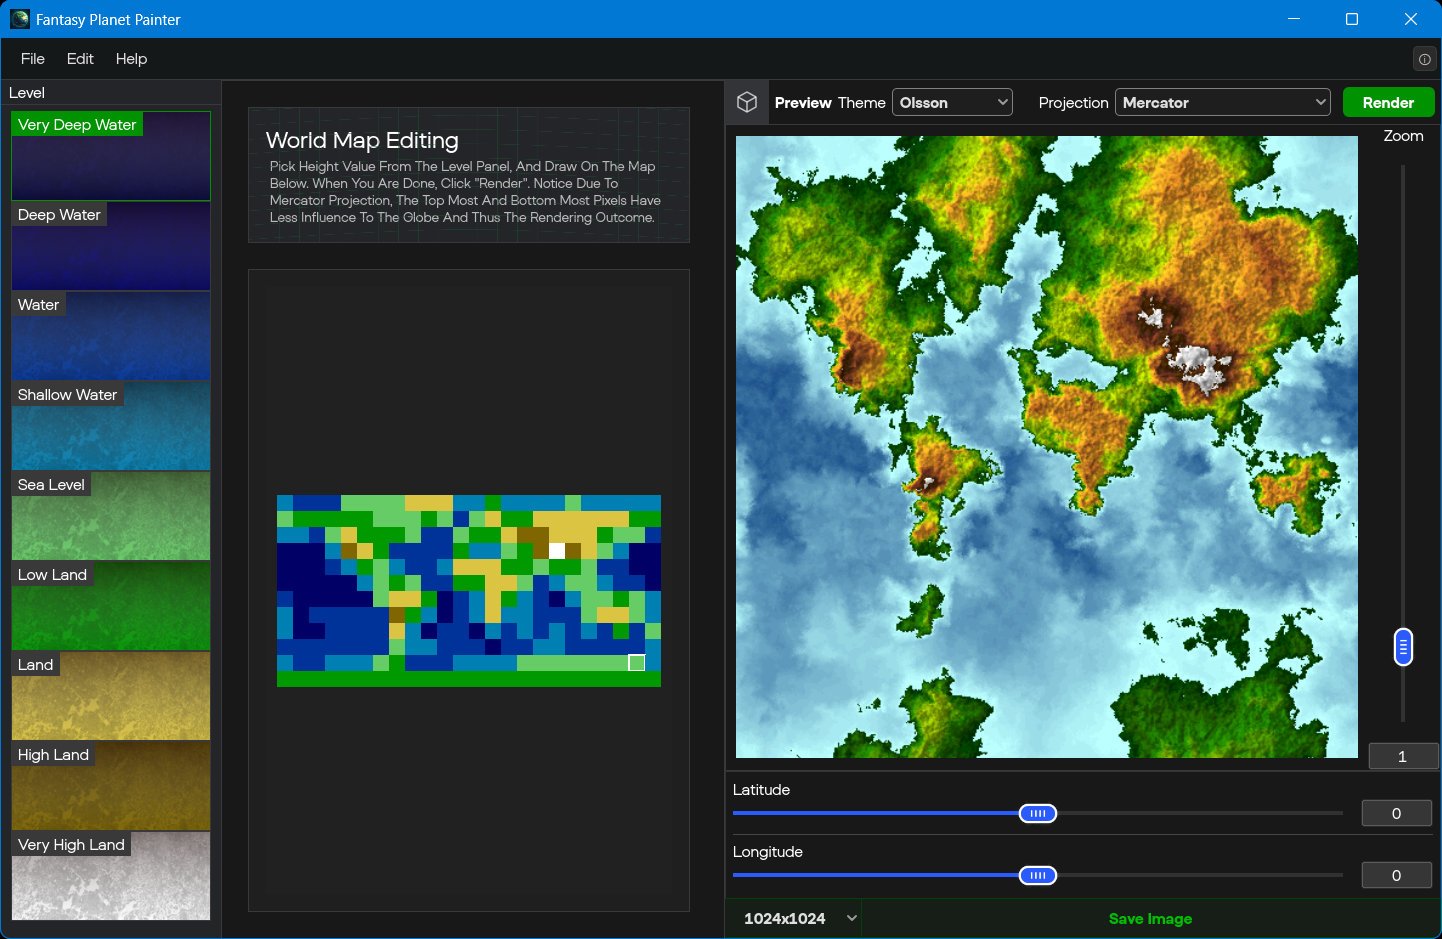The width and height of the screenshot is (1442, 939).
Task: Pick the Shallow Water height level
Action: pos(111,426)
